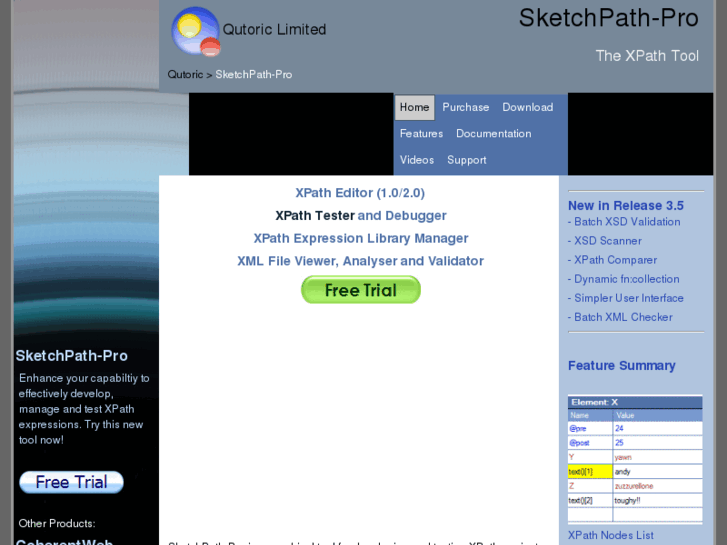Click the sidebar description paragraph text

point(83,409)
